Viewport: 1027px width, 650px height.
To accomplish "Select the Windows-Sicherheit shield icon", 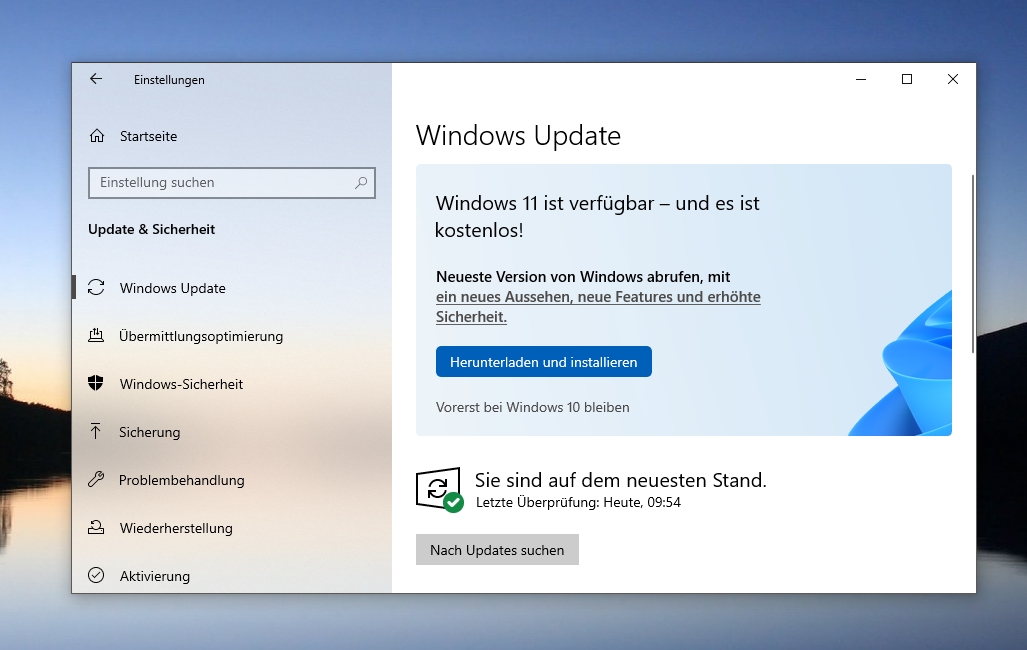I will [x=96, y=383].
